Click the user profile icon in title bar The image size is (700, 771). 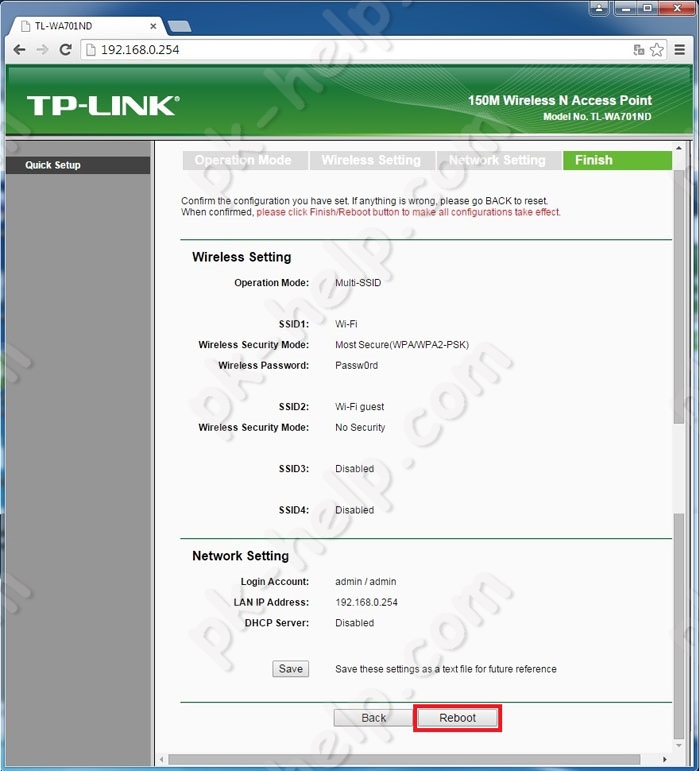coord(599,7)
